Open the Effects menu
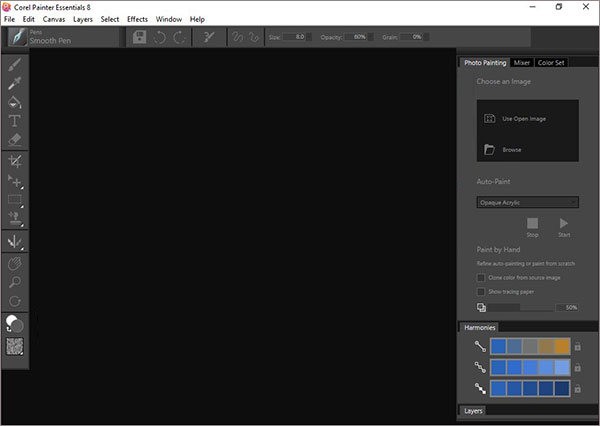This screenshot has width=600, height=426. pos(137,19)
